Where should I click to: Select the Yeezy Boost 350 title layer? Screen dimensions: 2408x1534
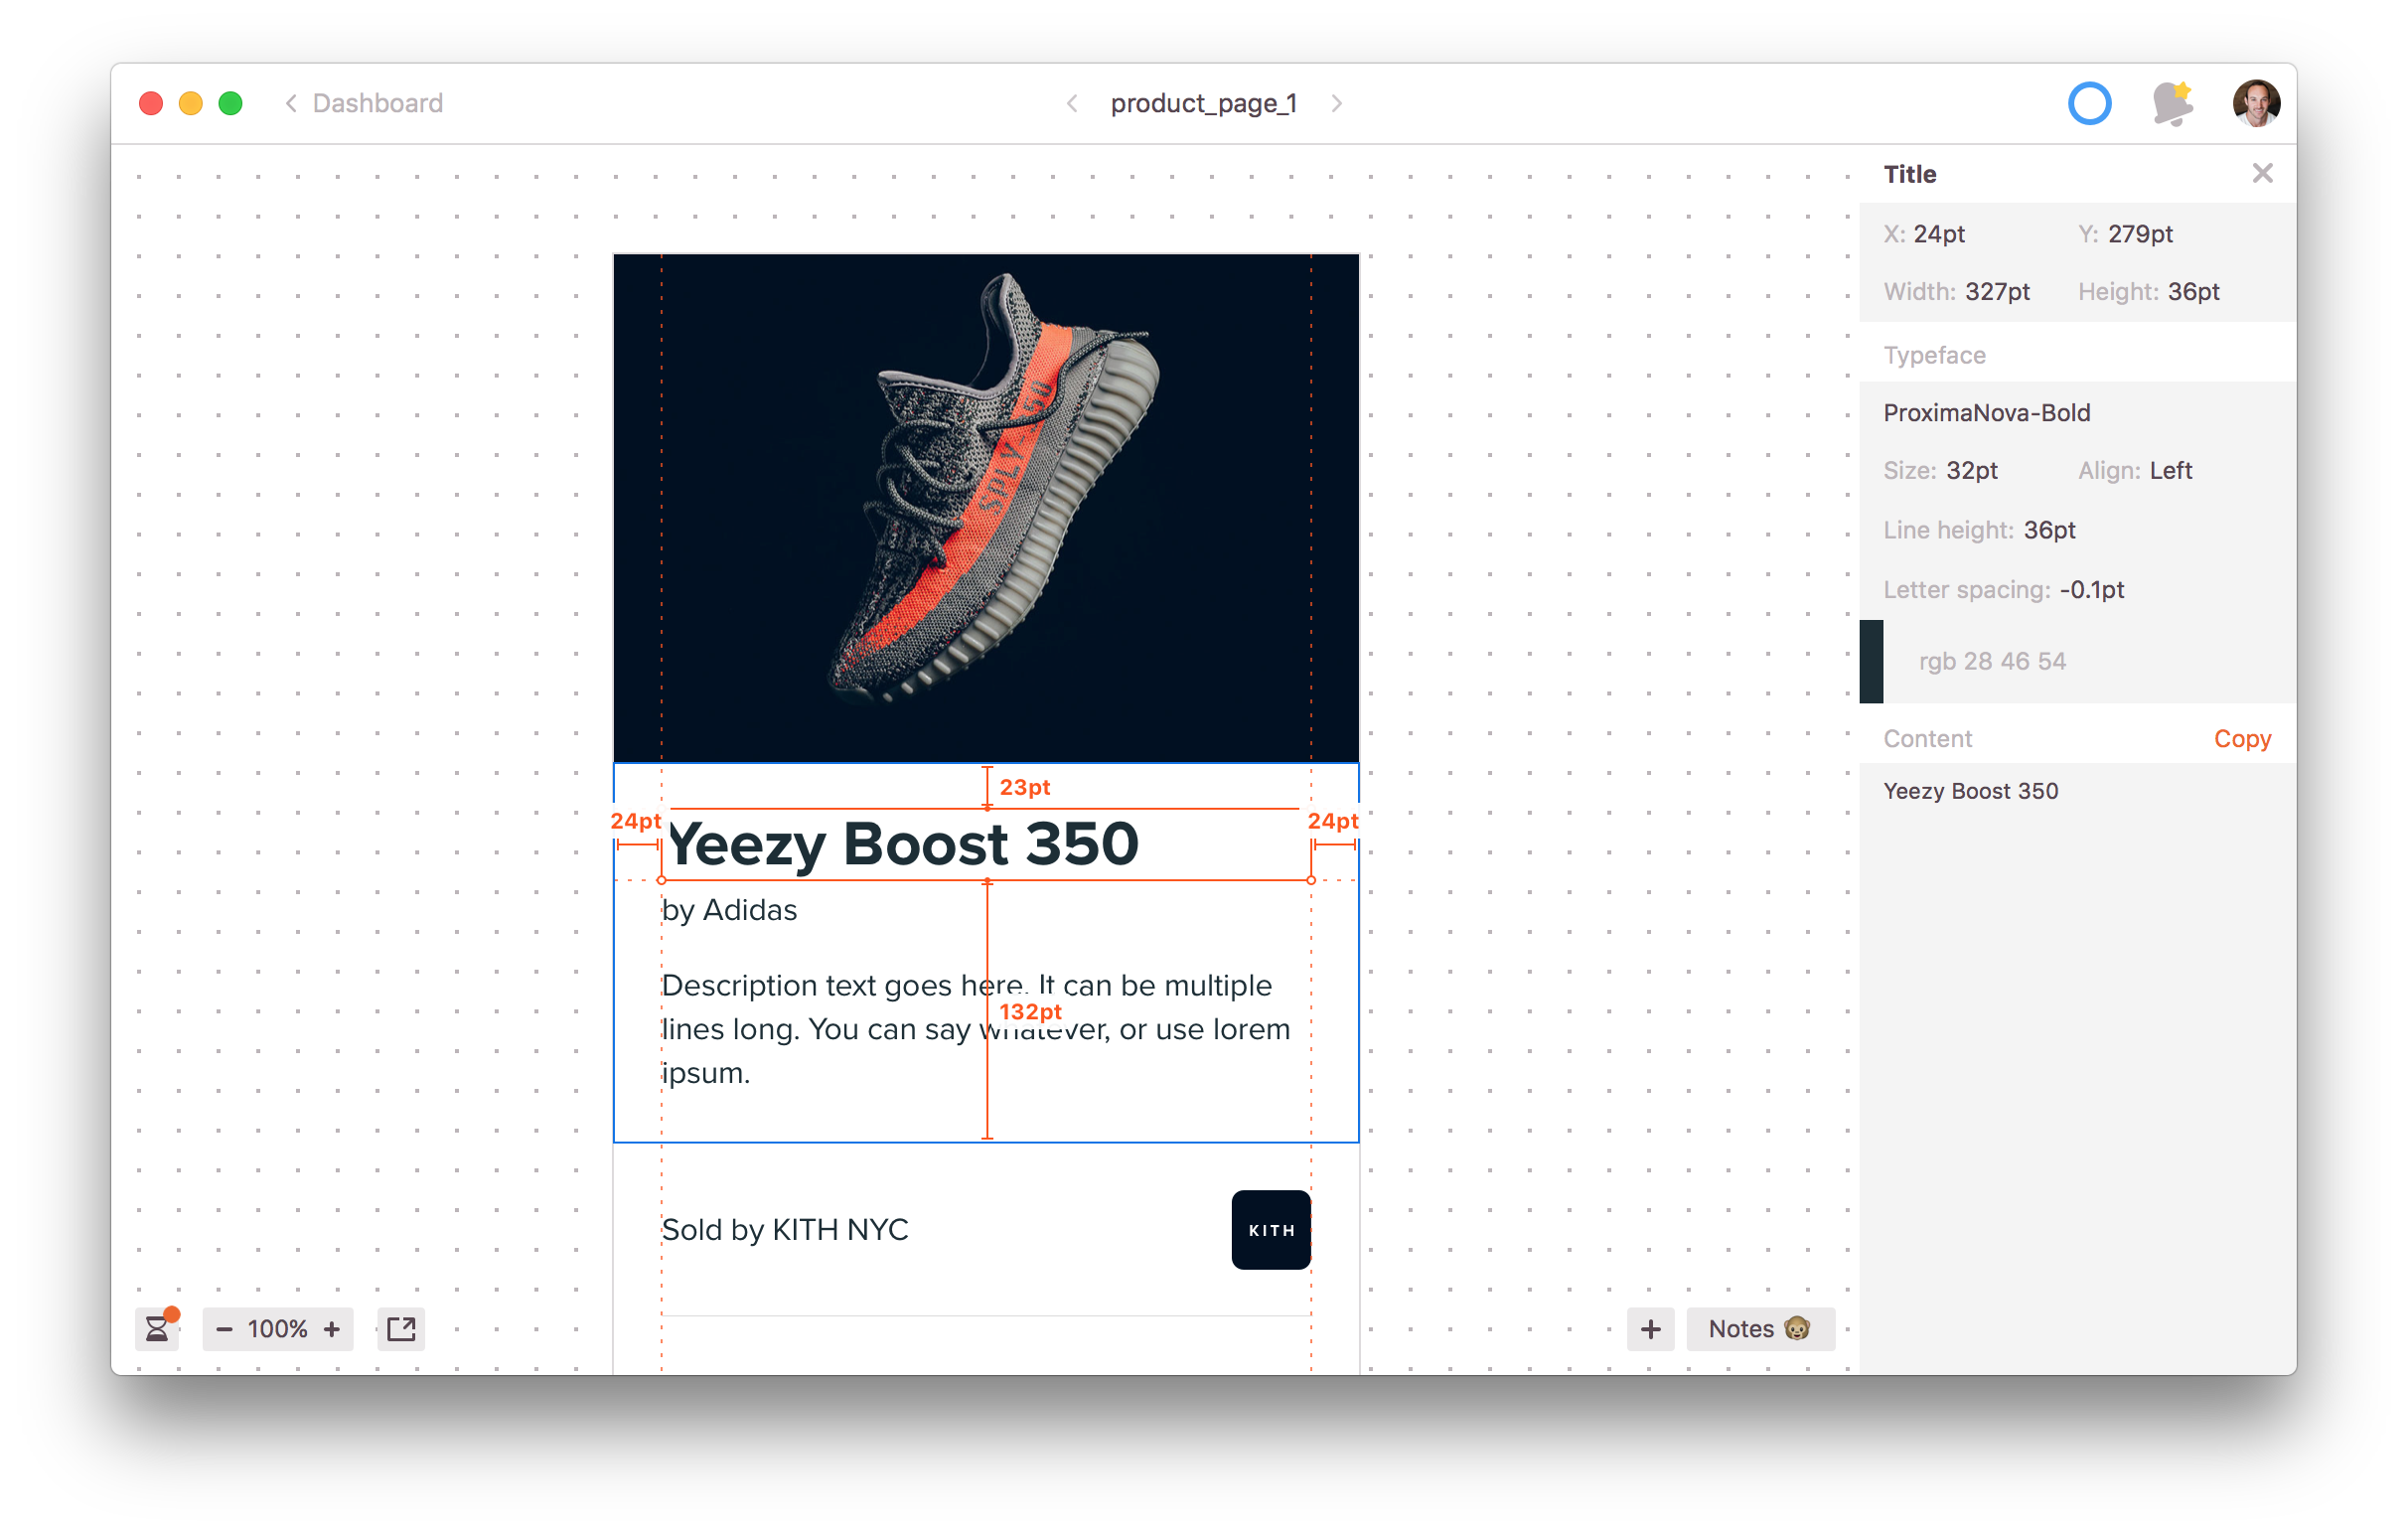pyautogui.click(x=903, y=844)
